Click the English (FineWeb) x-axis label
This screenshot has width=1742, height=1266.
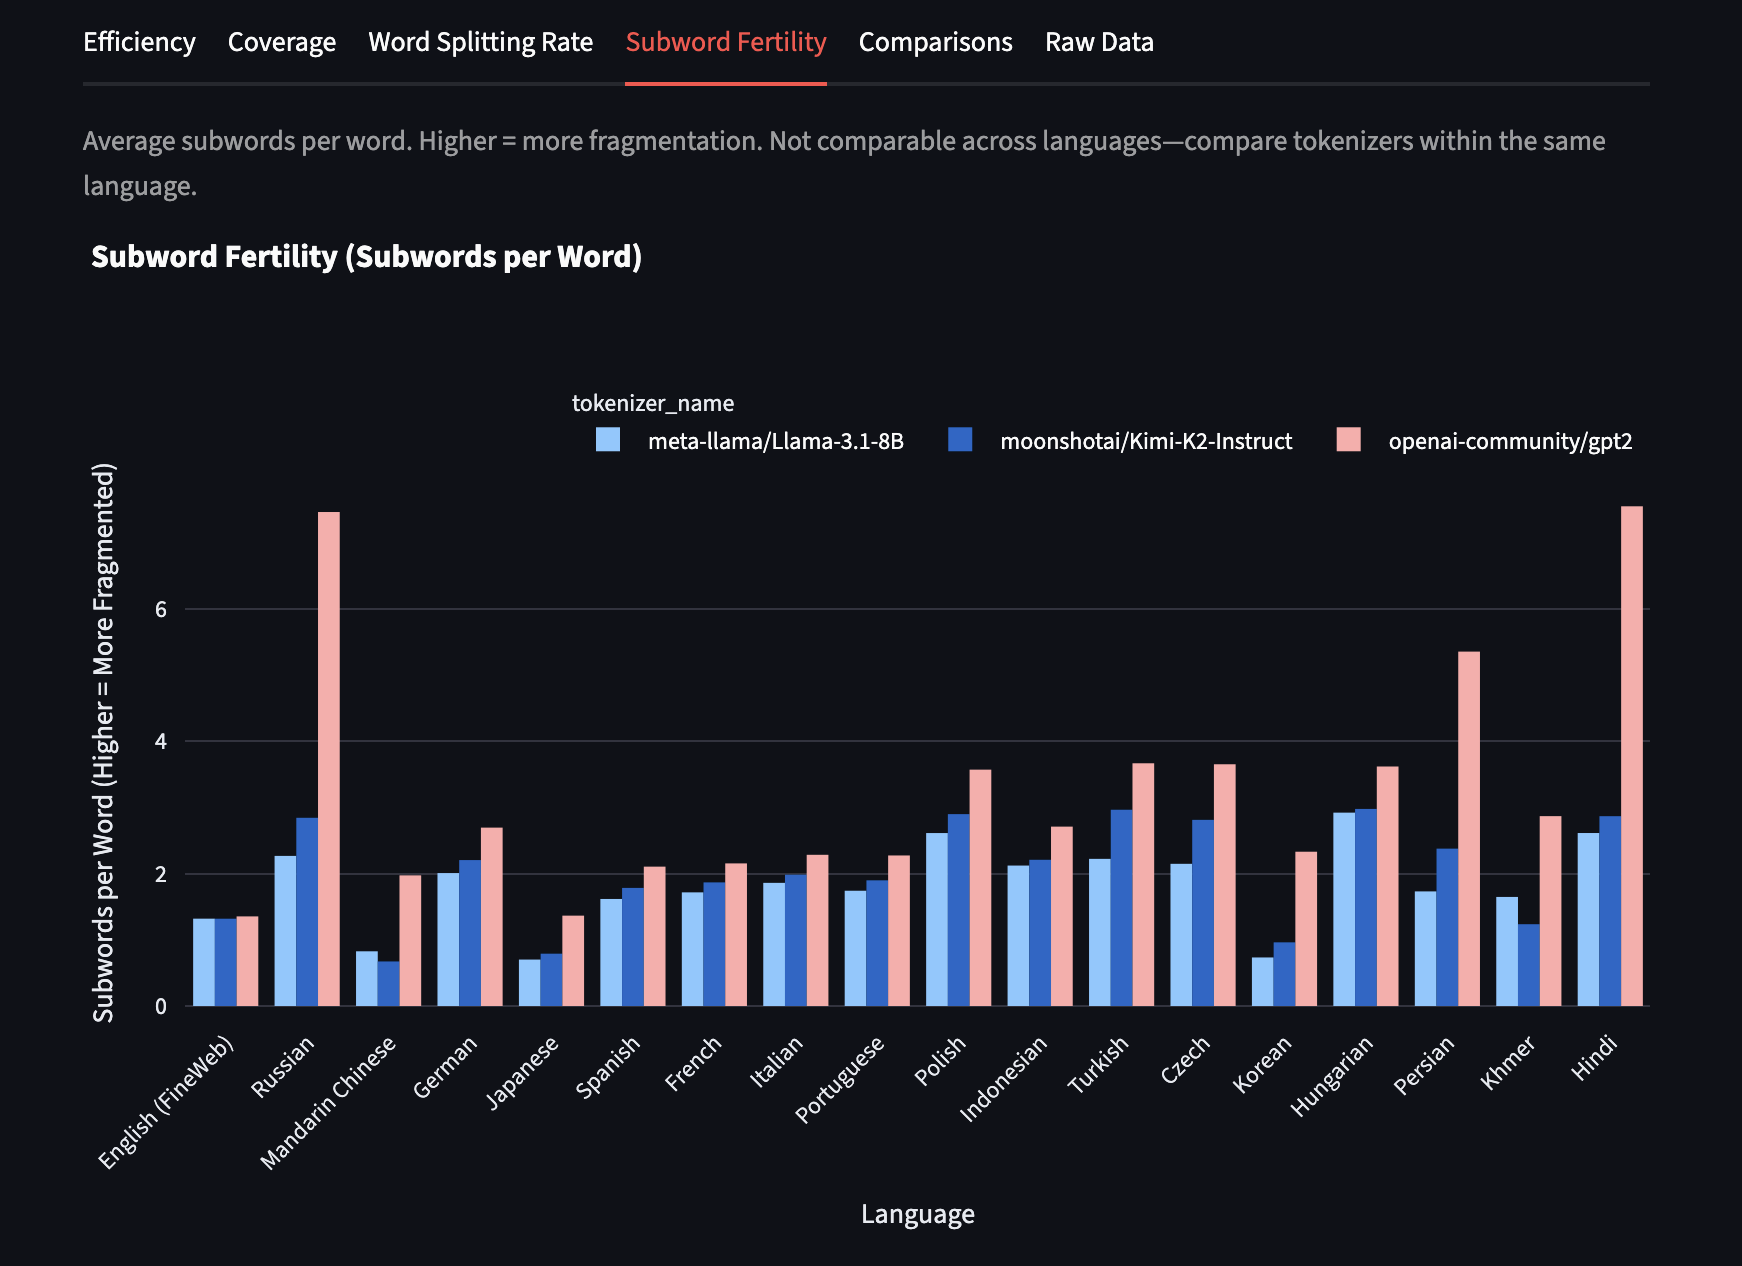167,1101
